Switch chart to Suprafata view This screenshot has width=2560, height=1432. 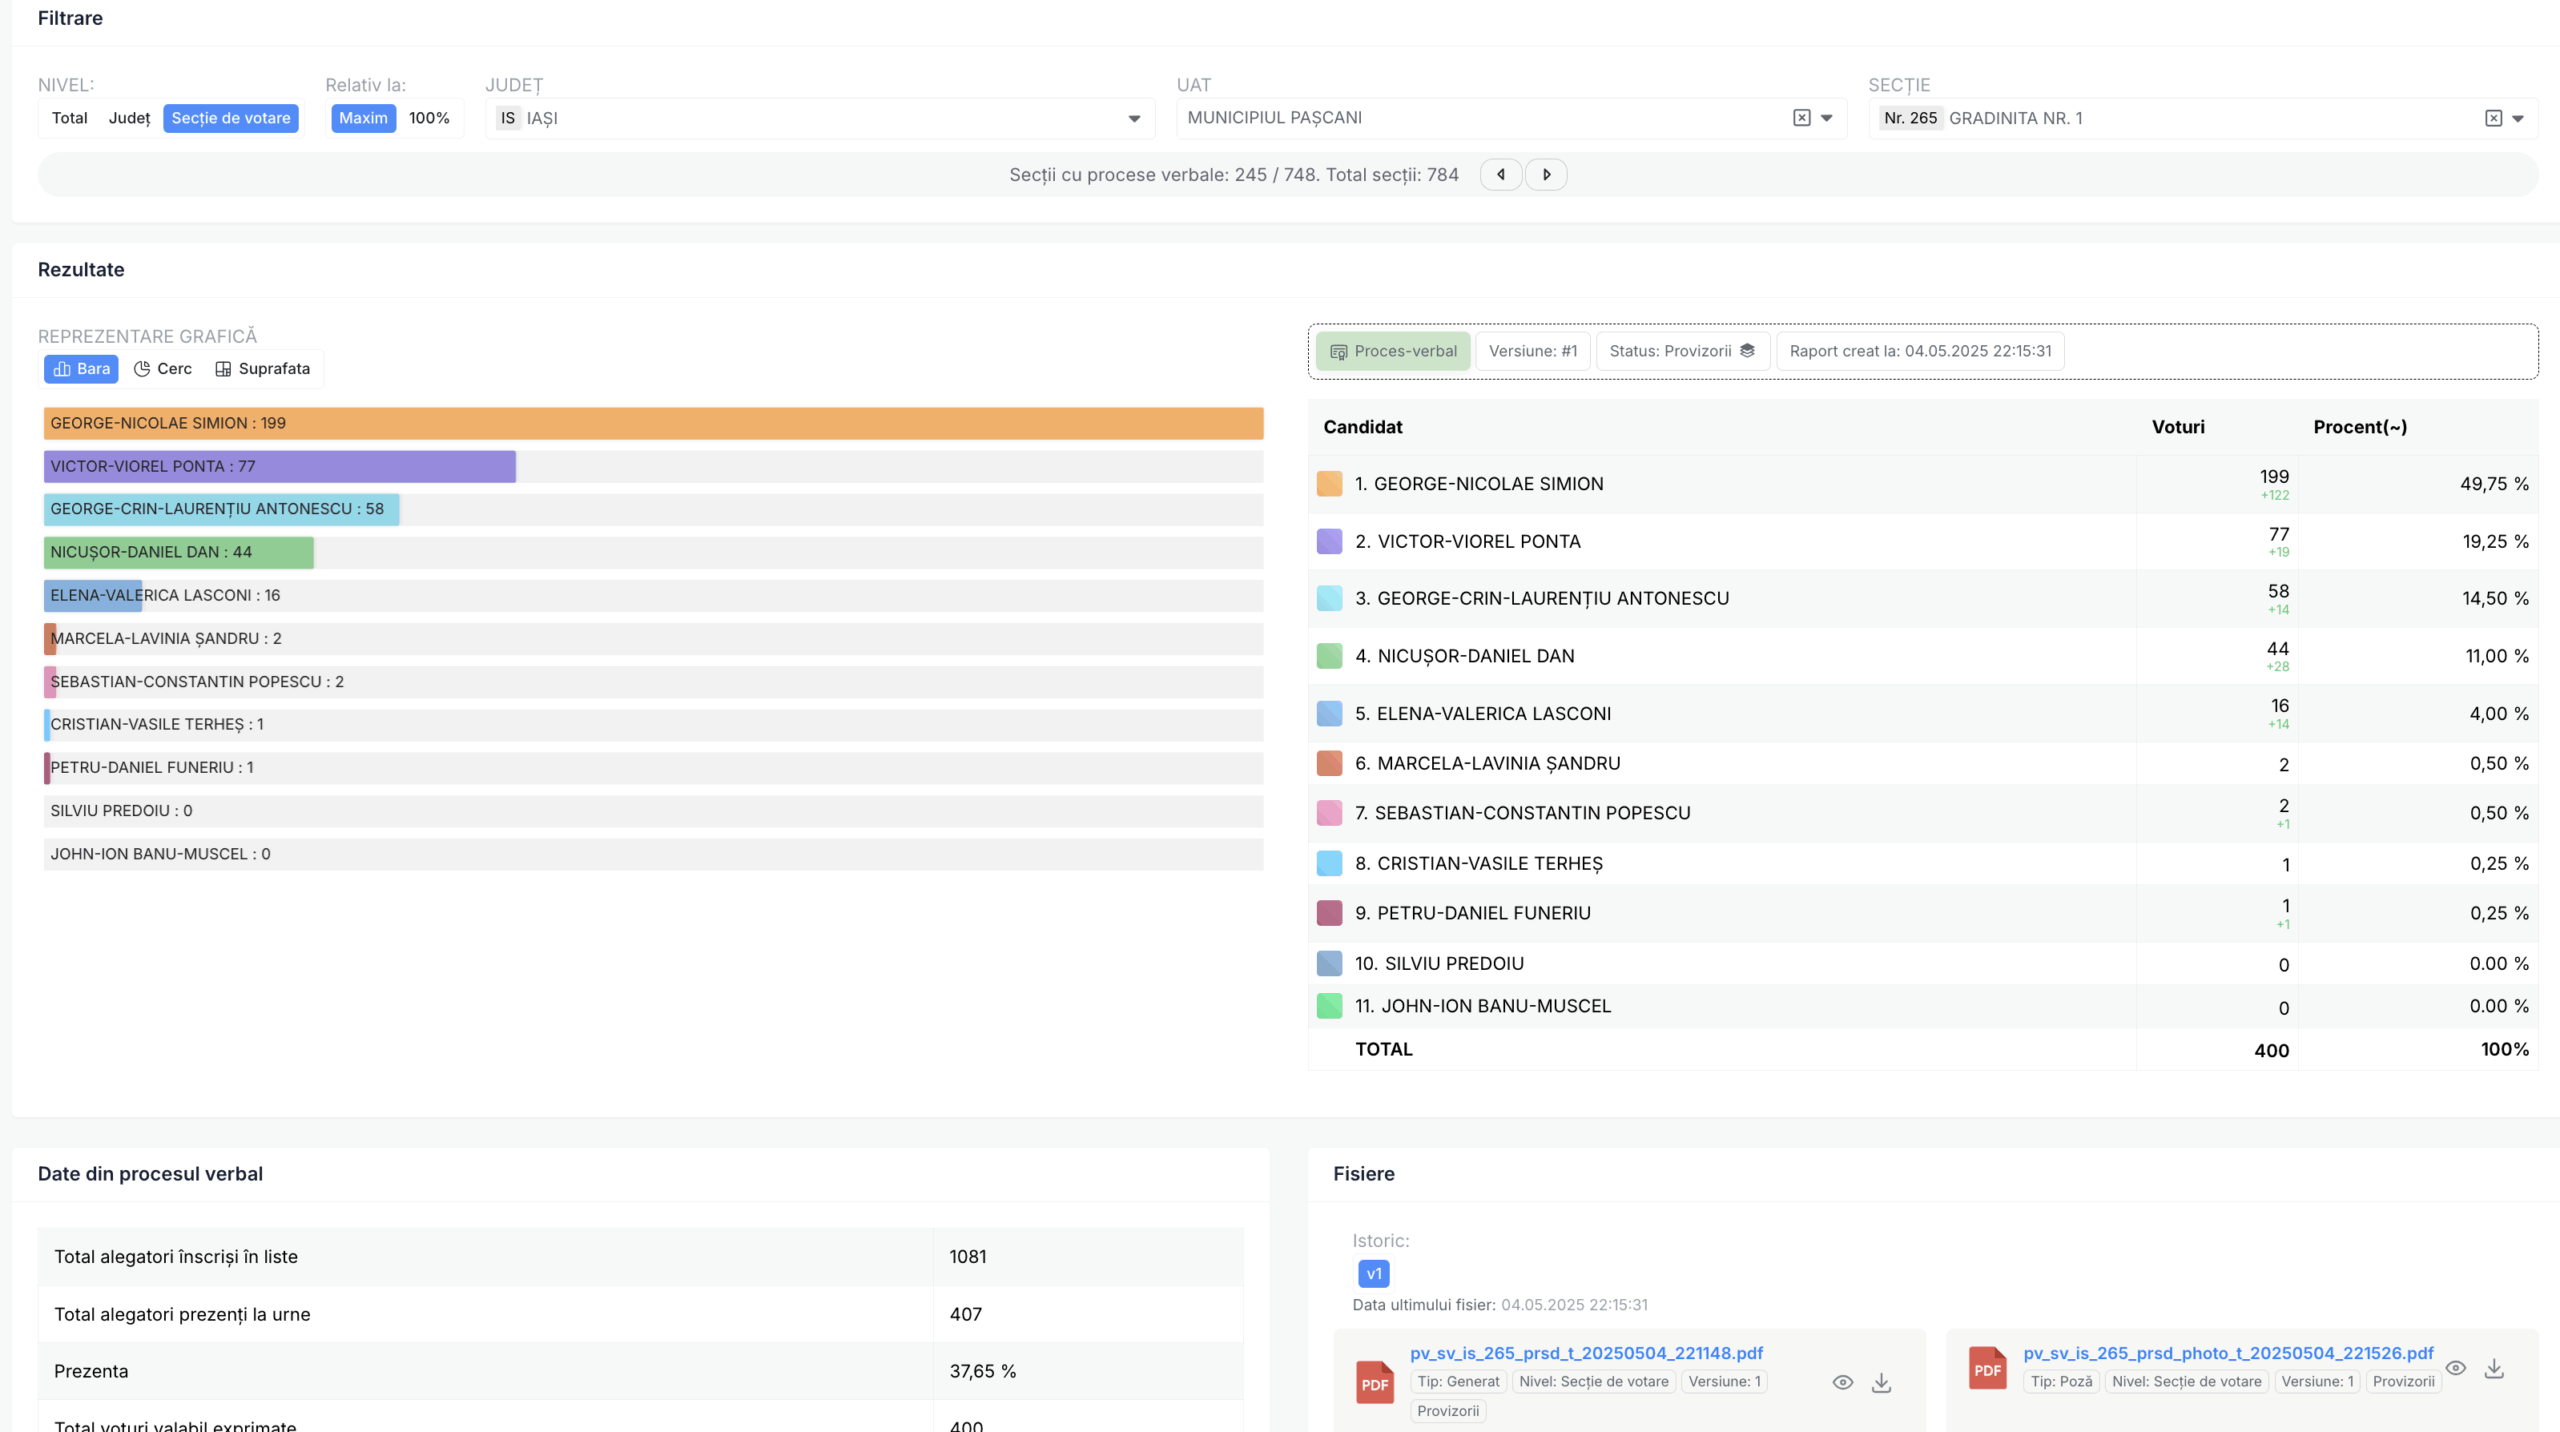tap(263, 369)
